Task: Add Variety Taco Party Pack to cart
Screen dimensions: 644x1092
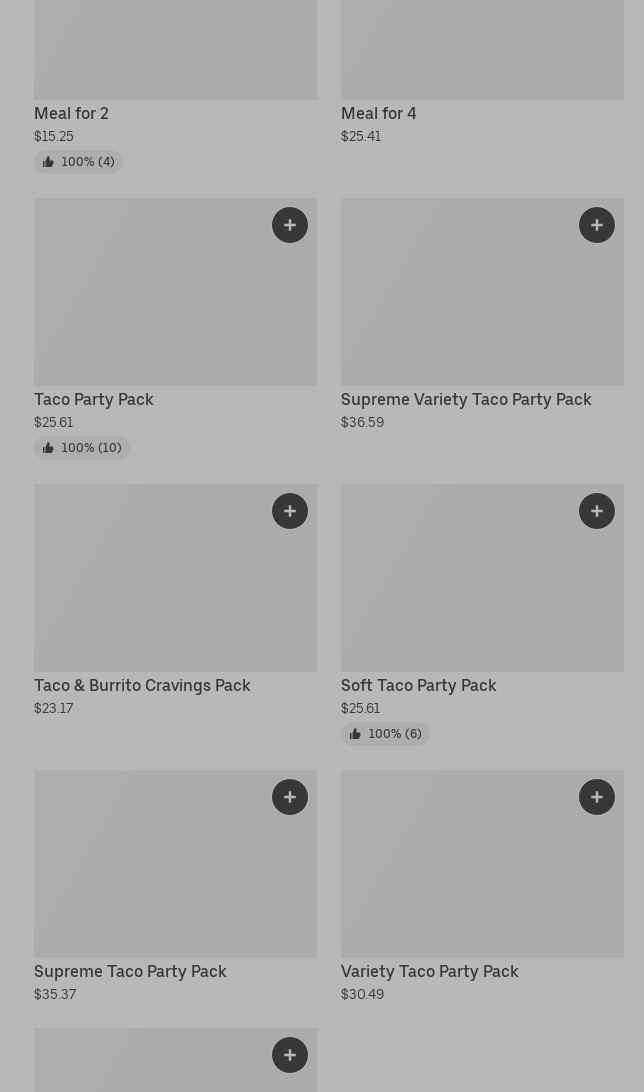Action: coord(597,797)
